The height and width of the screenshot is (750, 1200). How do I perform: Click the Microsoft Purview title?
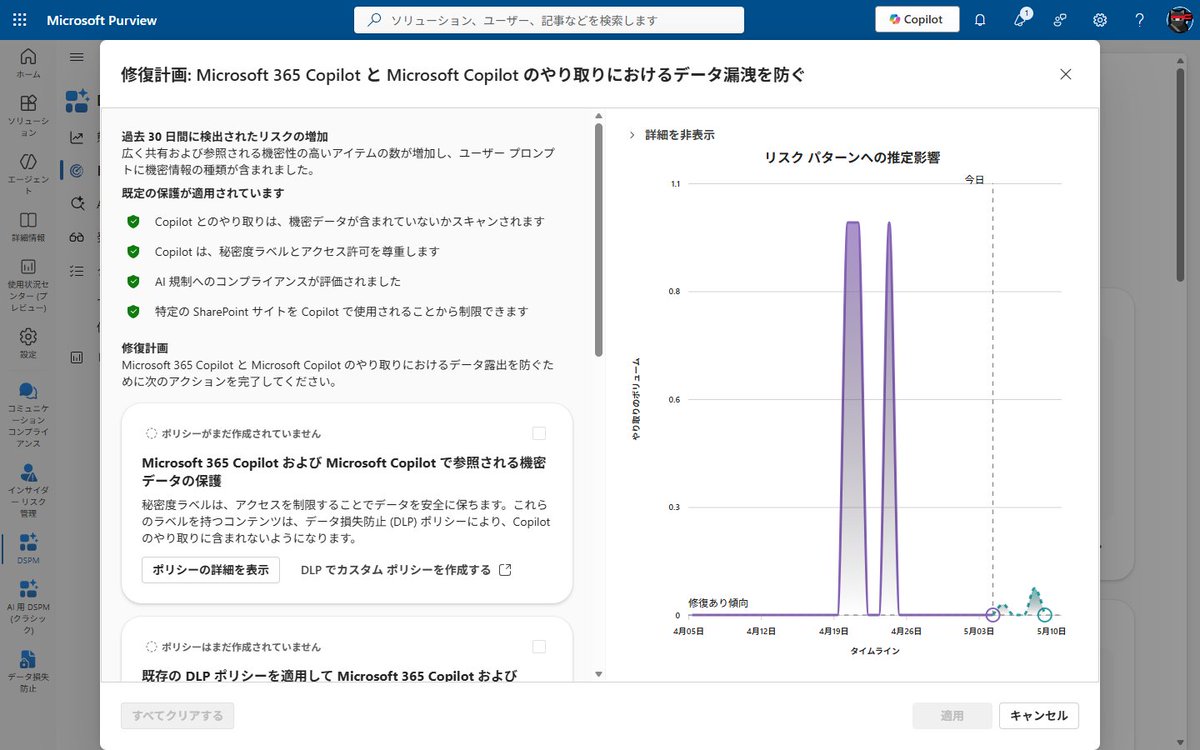click(x=102, y=20)
